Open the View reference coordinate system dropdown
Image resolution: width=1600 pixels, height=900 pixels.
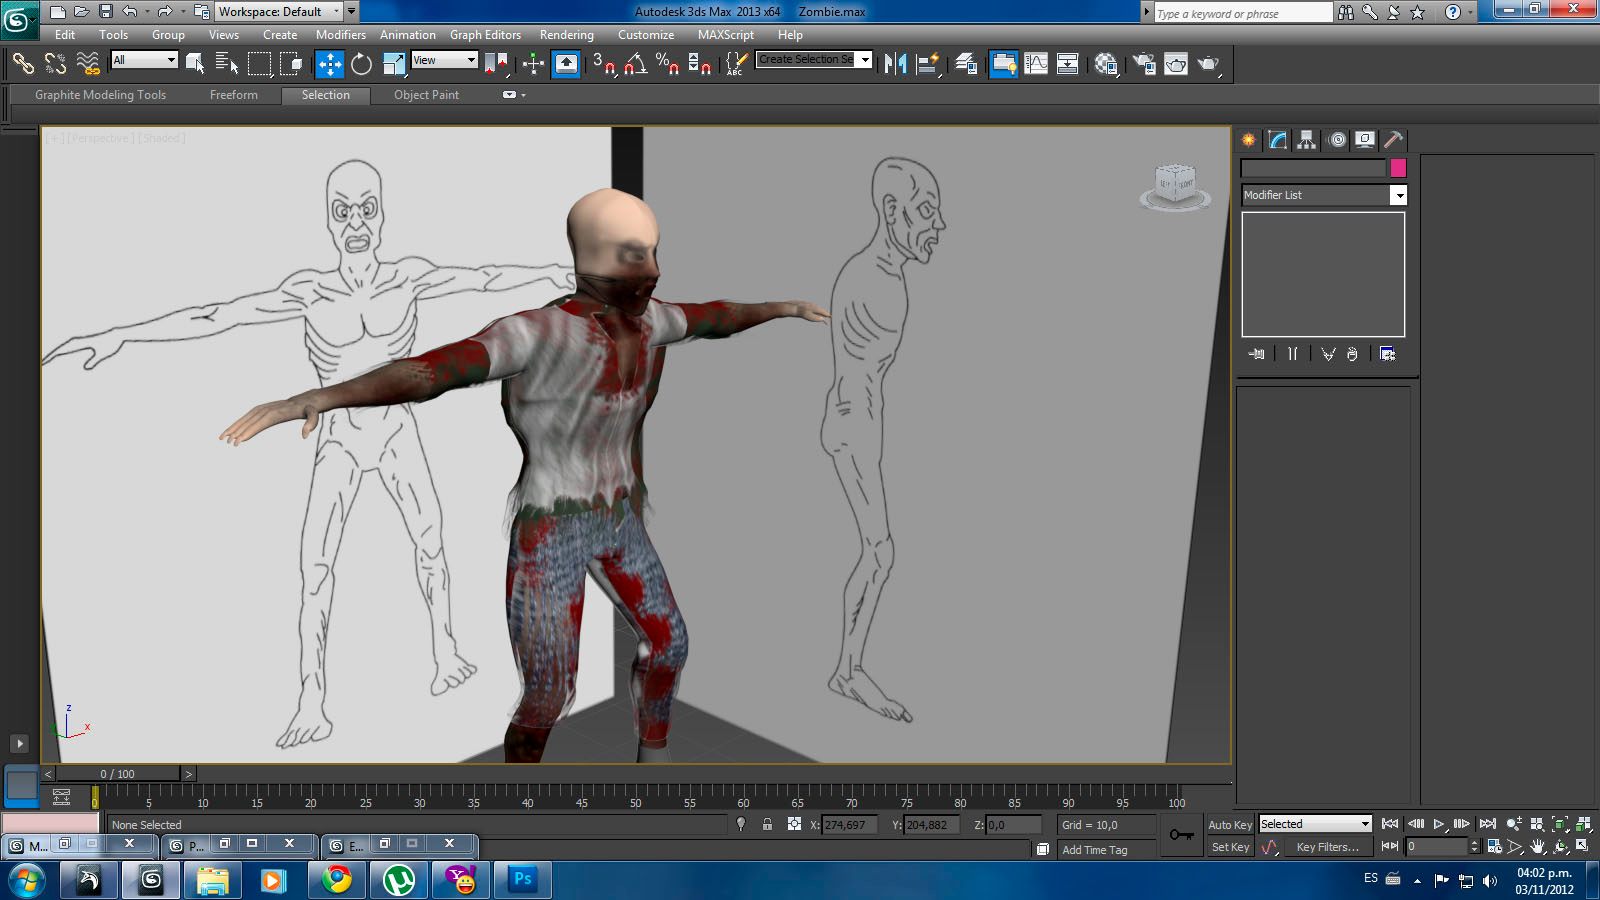coord(470,60)
